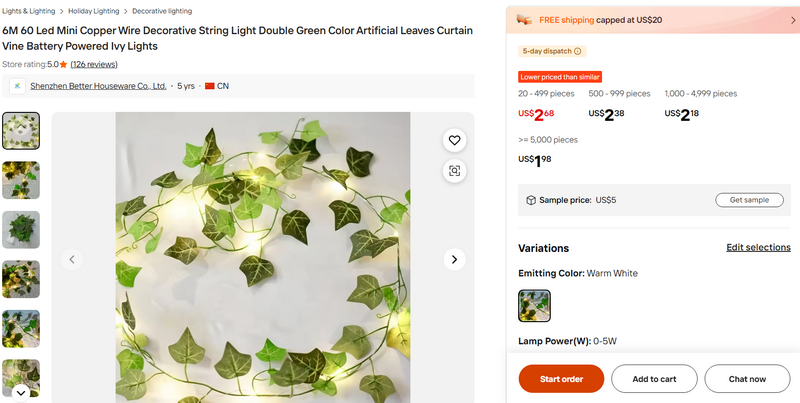Click the Shenzhen Better Houseware store logo
Screen dimensions: 800x403
coord(17,86)
